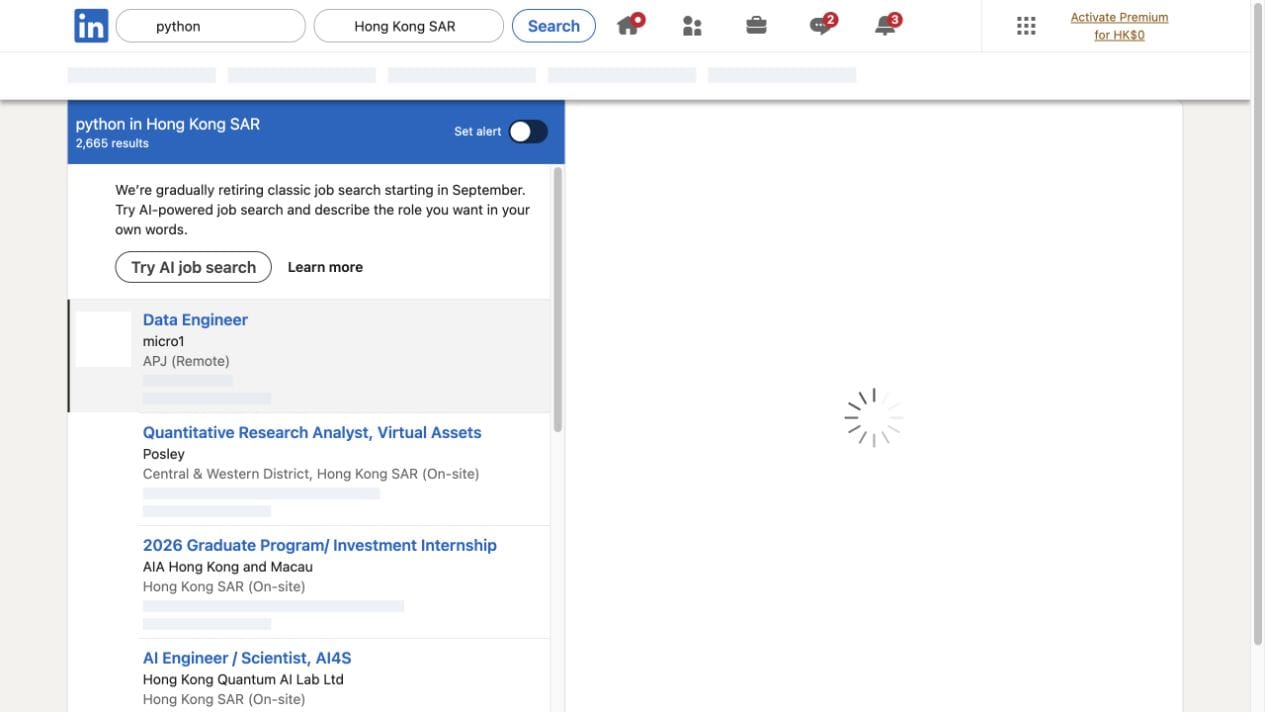Click the Search button

point(554,26)
